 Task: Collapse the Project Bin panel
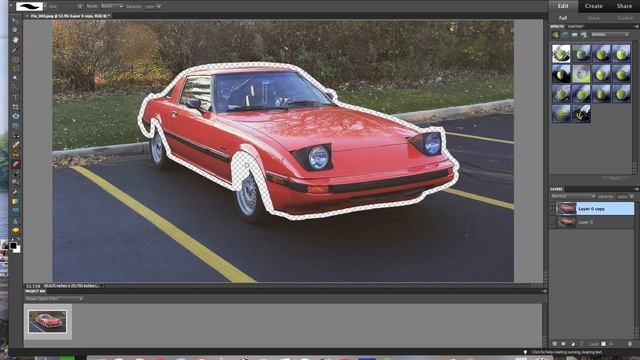[544, 291]
